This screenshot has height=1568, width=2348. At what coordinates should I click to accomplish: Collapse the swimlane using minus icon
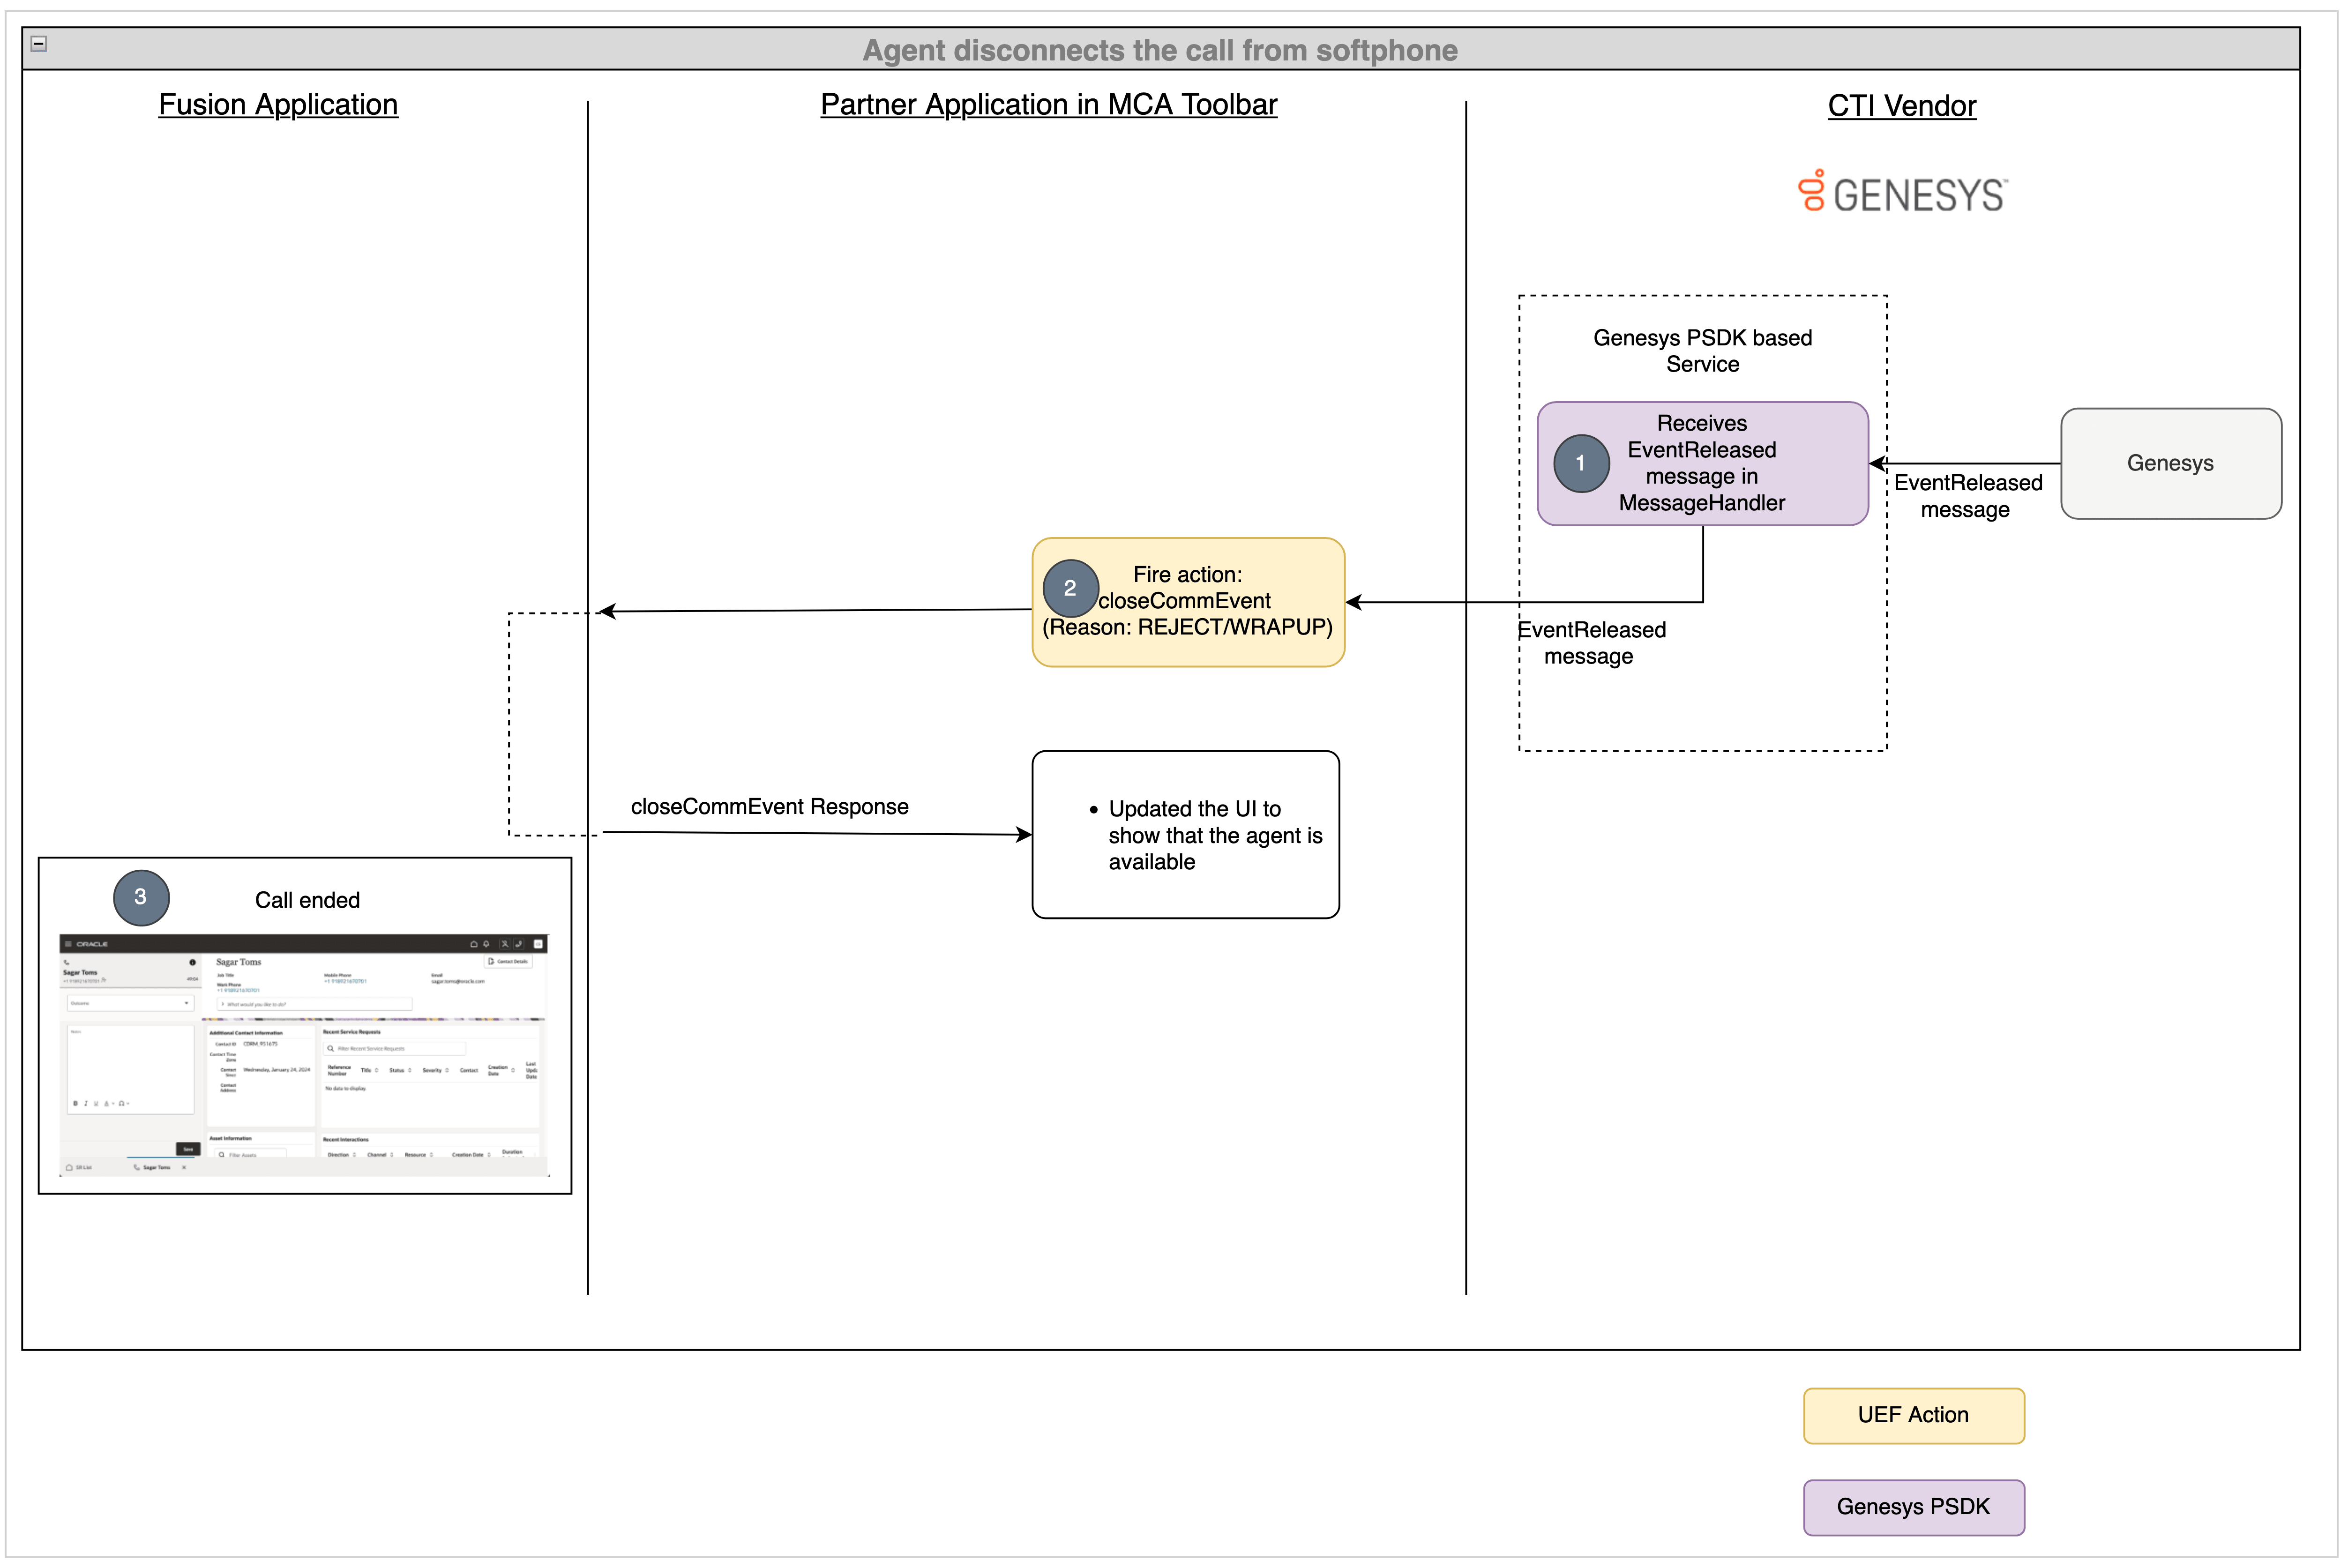click(x=39, y=43)
